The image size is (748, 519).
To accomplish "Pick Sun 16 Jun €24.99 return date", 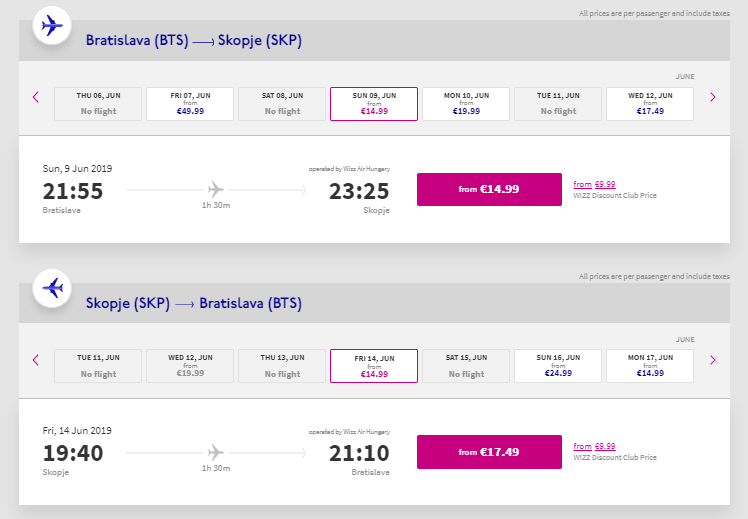I will pyautogui.click(x=558, y=366).
